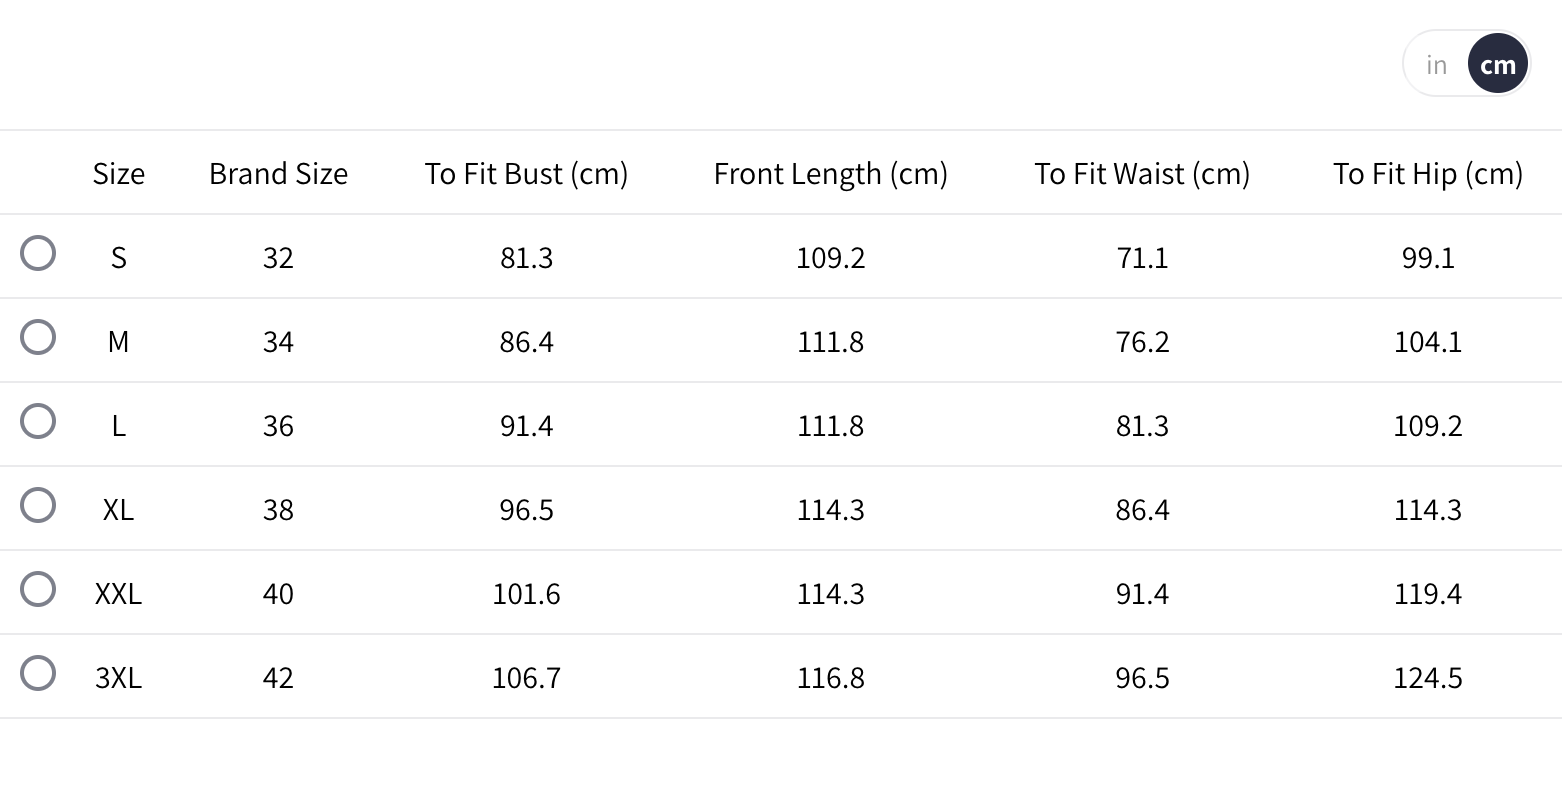Click bust value 86.4 in M row
Image resolution: width=1562 pixels, height=798 pixels.
tap(526, 342)
